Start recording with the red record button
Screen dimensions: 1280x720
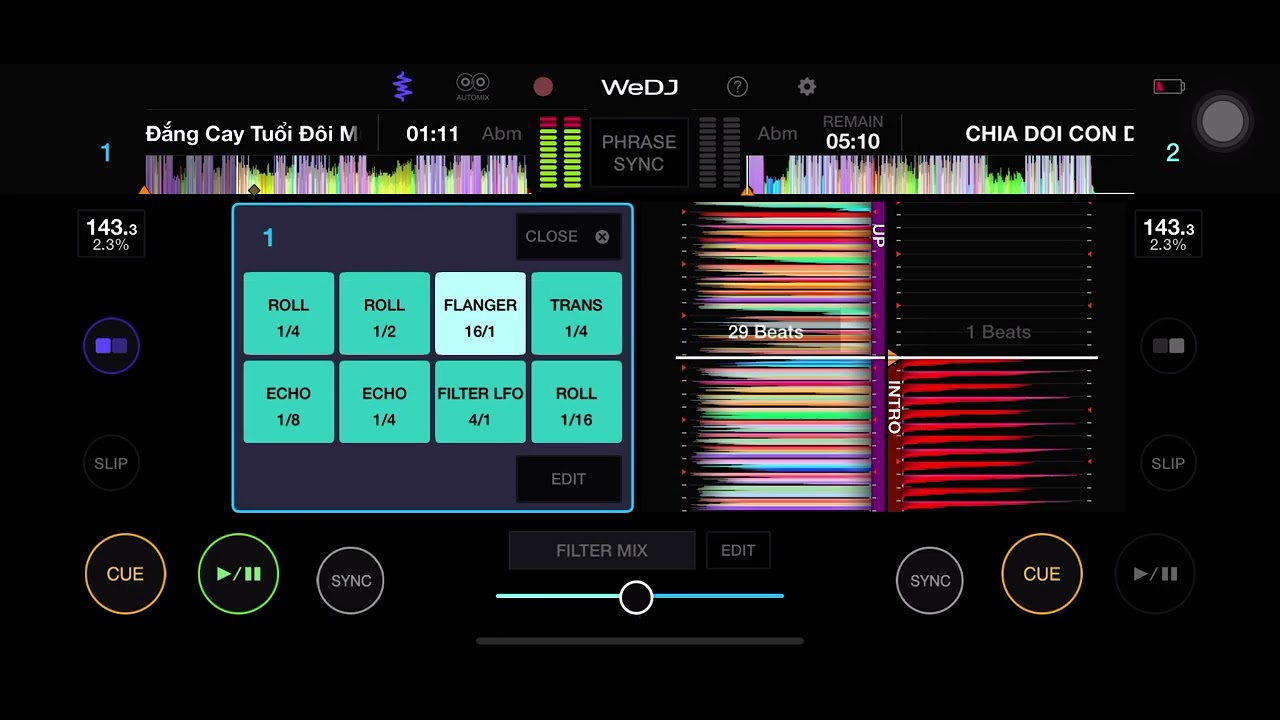pos(543,87)
